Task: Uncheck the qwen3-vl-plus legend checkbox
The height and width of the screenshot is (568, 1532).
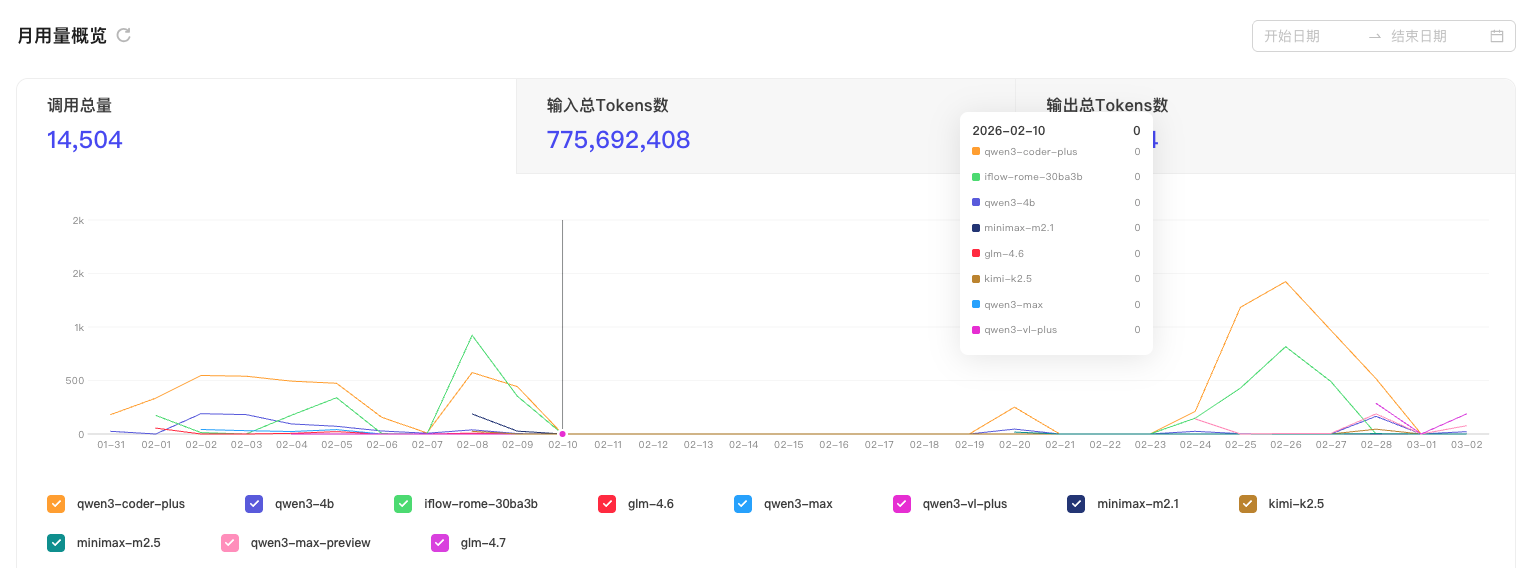Action: 902,504
